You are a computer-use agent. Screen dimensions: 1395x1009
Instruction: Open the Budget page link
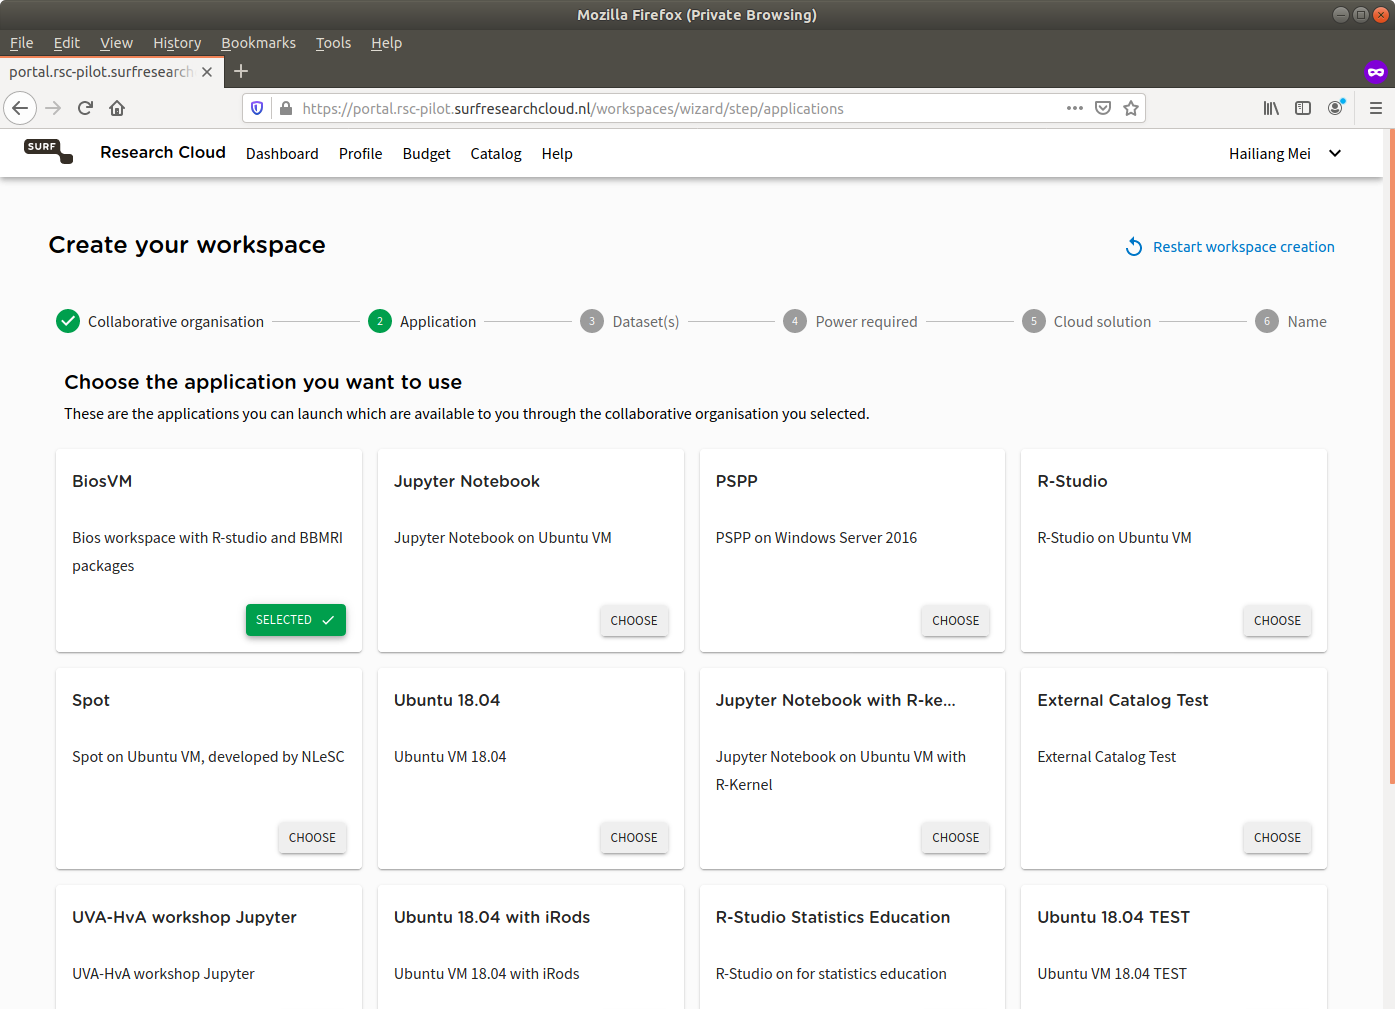427,154
